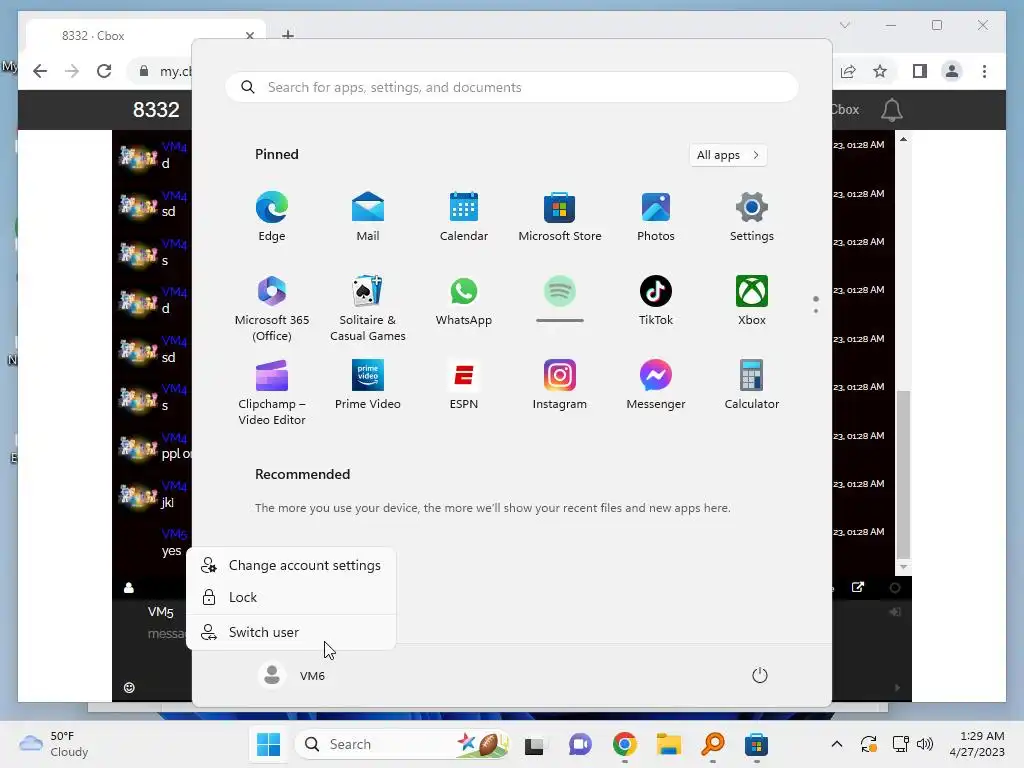Screen dimensions: 1024x768
Task: Open a new Chrome tab
Action: 288,35
